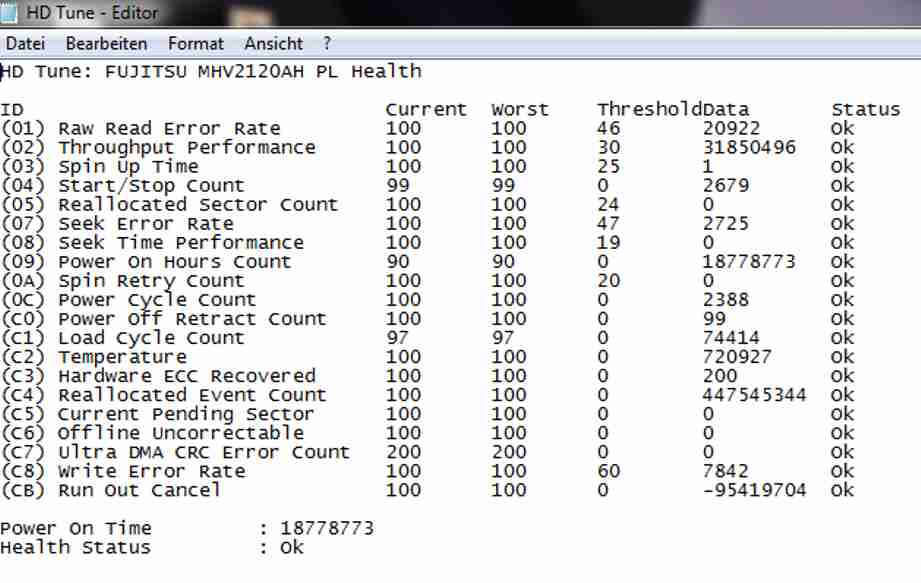This screenshot has height=583, width=921.
Task: Click the 'Power Off Retract Count' text
Action: click(192, 319)
